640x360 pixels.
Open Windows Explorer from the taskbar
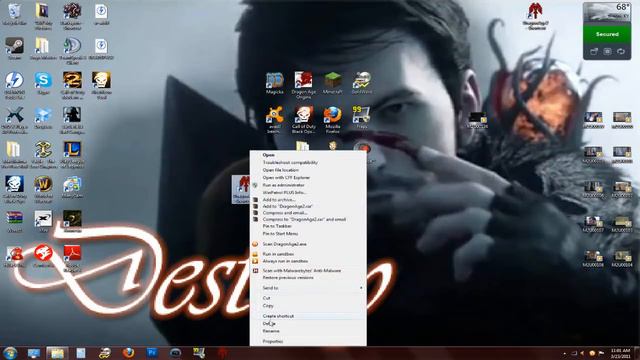click(57, 353)
